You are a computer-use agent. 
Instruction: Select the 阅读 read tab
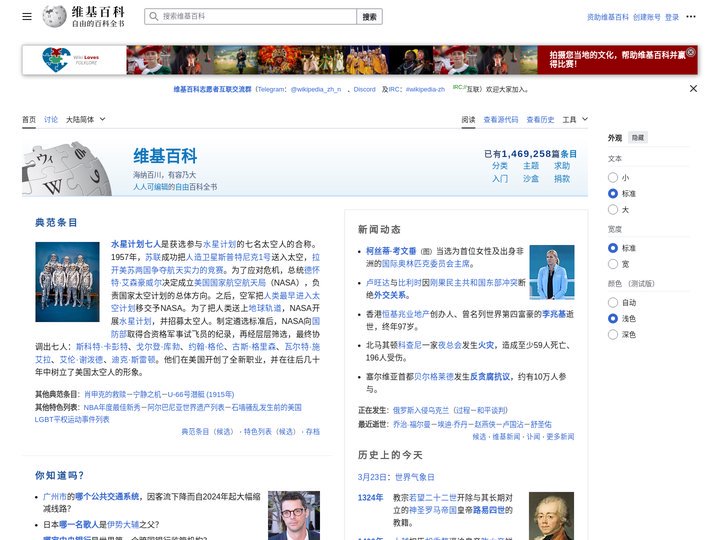pos(468,119)
